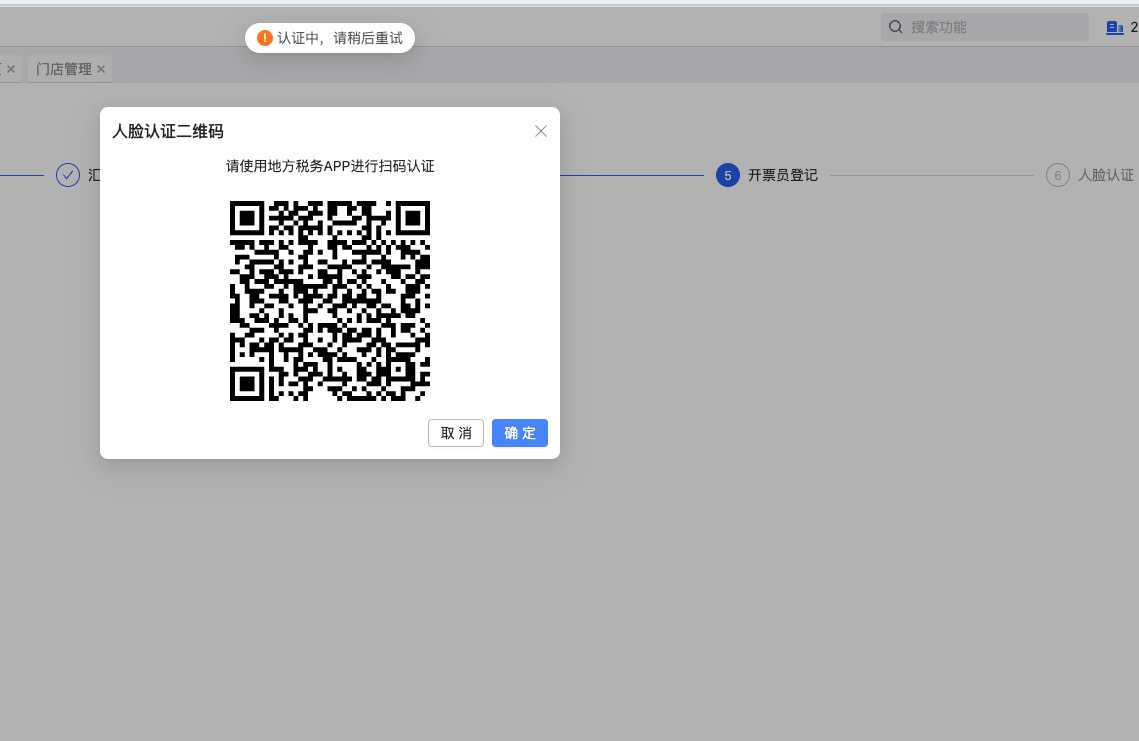Close the 门店管理 tab

pyautogui.click(x=101, y=69)
